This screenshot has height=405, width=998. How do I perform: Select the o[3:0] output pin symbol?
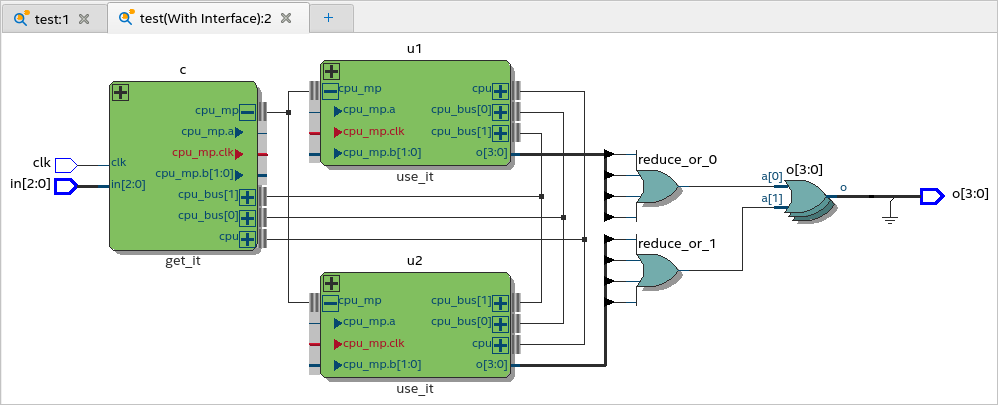point(932,196)
